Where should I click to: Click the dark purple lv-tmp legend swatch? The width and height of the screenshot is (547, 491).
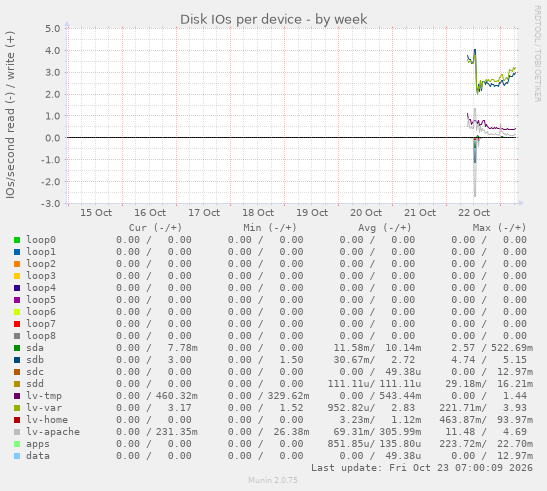(17, 396)
